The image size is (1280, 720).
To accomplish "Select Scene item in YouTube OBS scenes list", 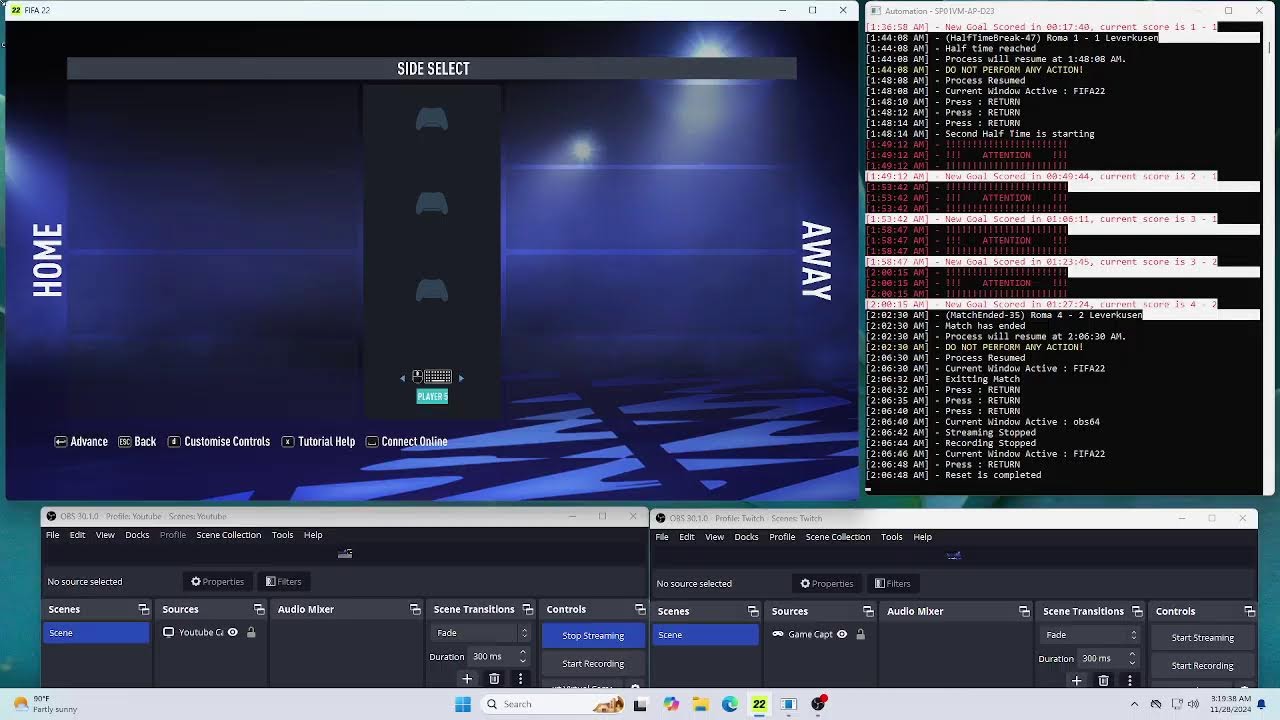I will coord(96,632).
